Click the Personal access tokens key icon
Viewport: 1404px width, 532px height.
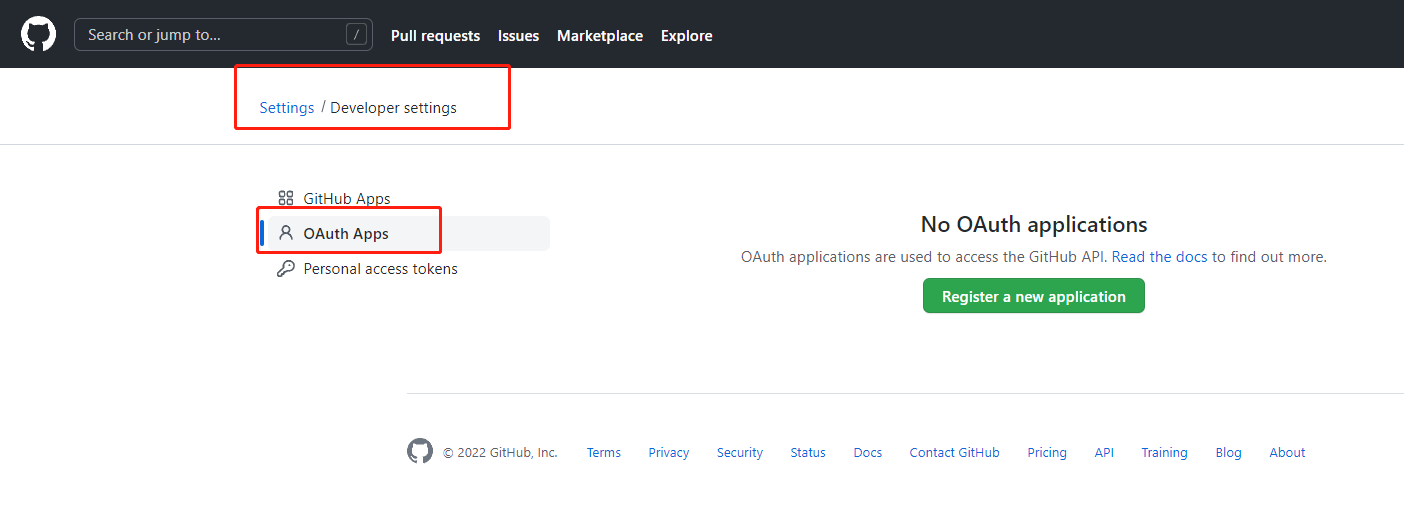(x=286, y=268)
